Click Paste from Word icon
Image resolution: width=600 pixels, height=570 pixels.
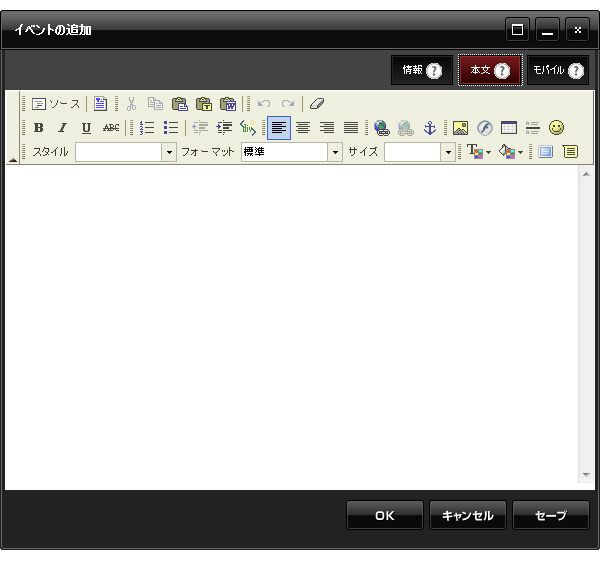[228, 104]
